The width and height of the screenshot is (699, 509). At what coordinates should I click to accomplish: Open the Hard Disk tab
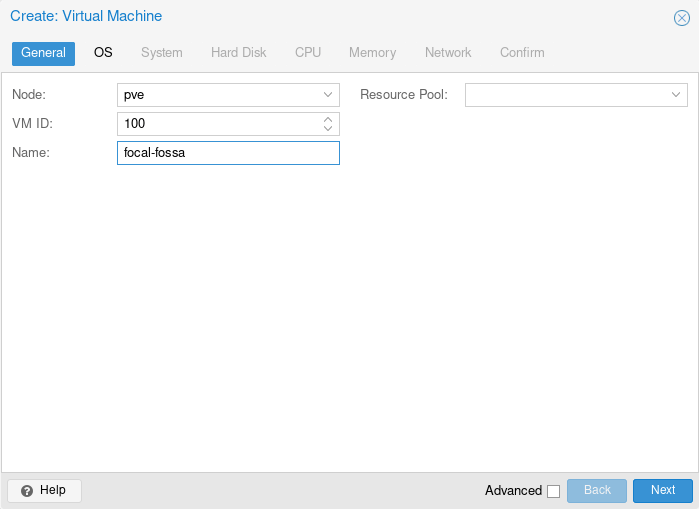pos(238,52)
